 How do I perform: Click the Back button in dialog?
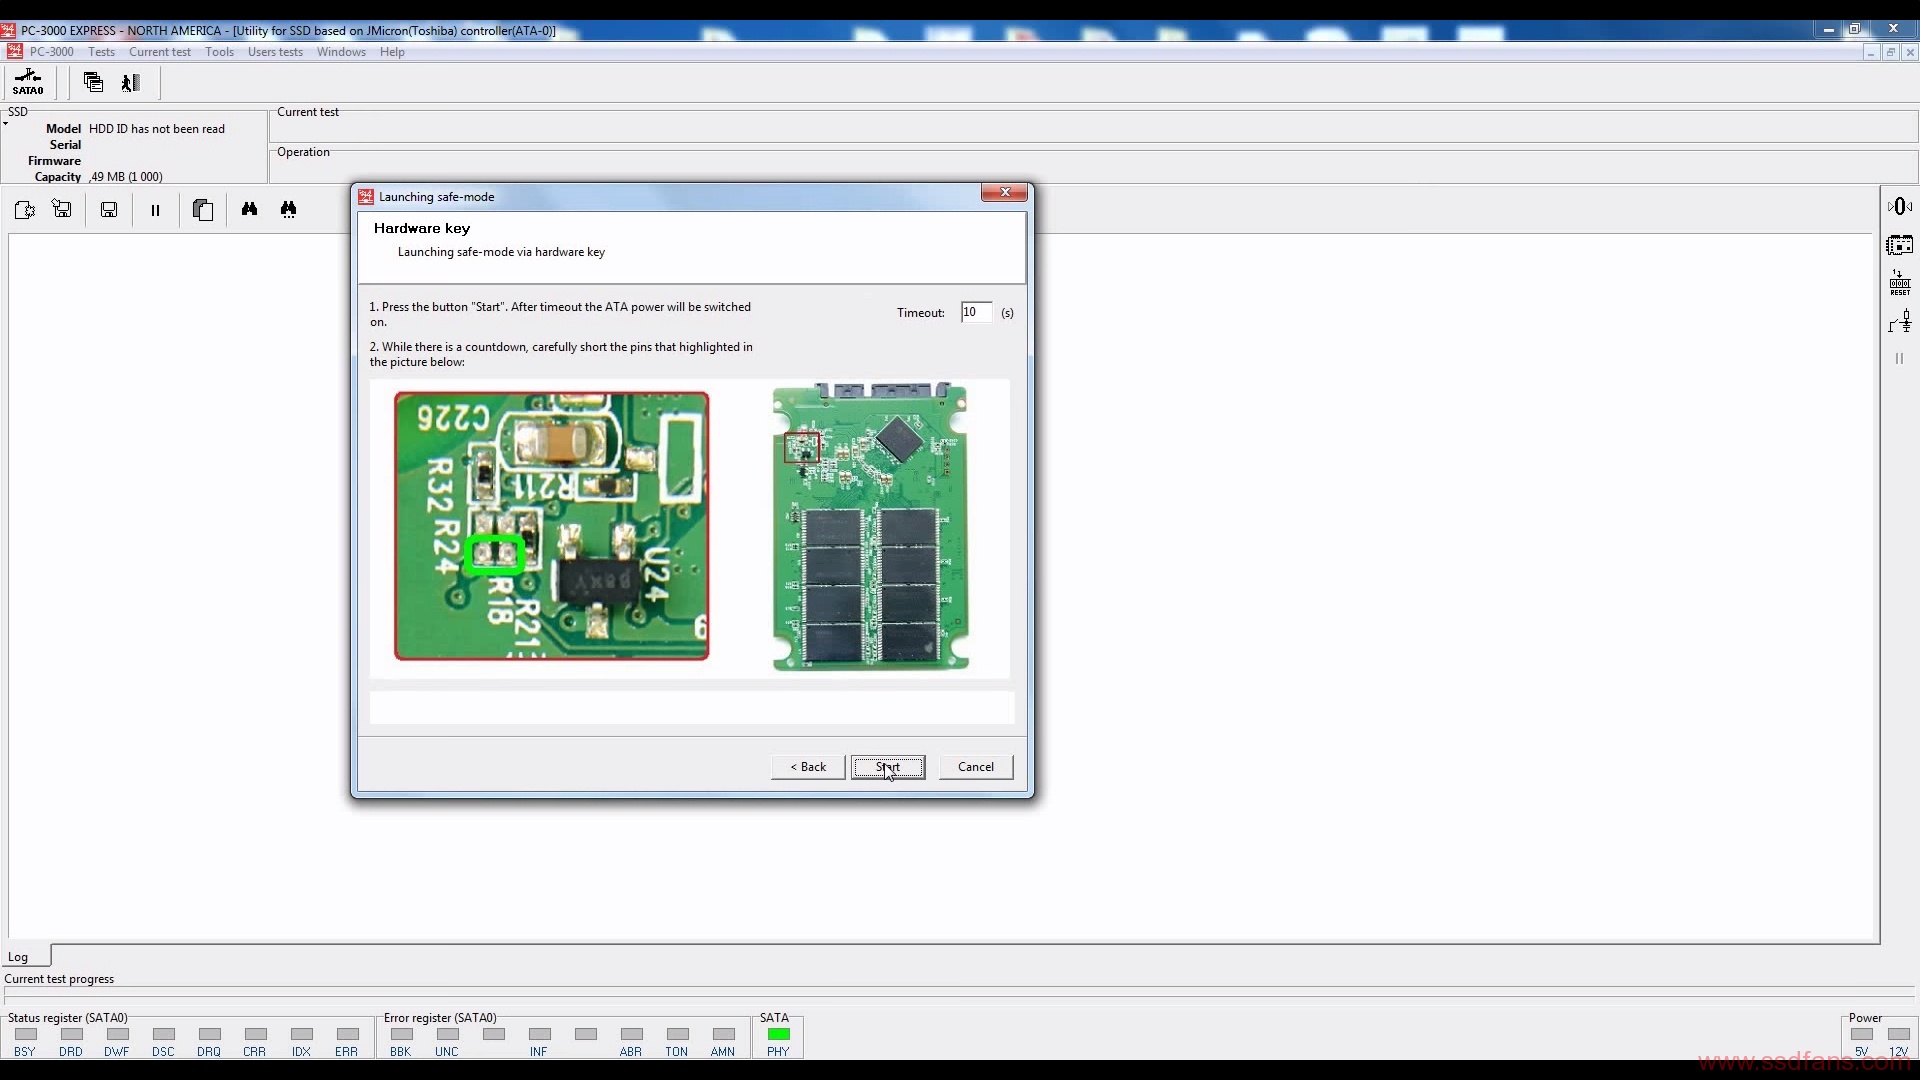pyautogui.click(x=808, y=767)
